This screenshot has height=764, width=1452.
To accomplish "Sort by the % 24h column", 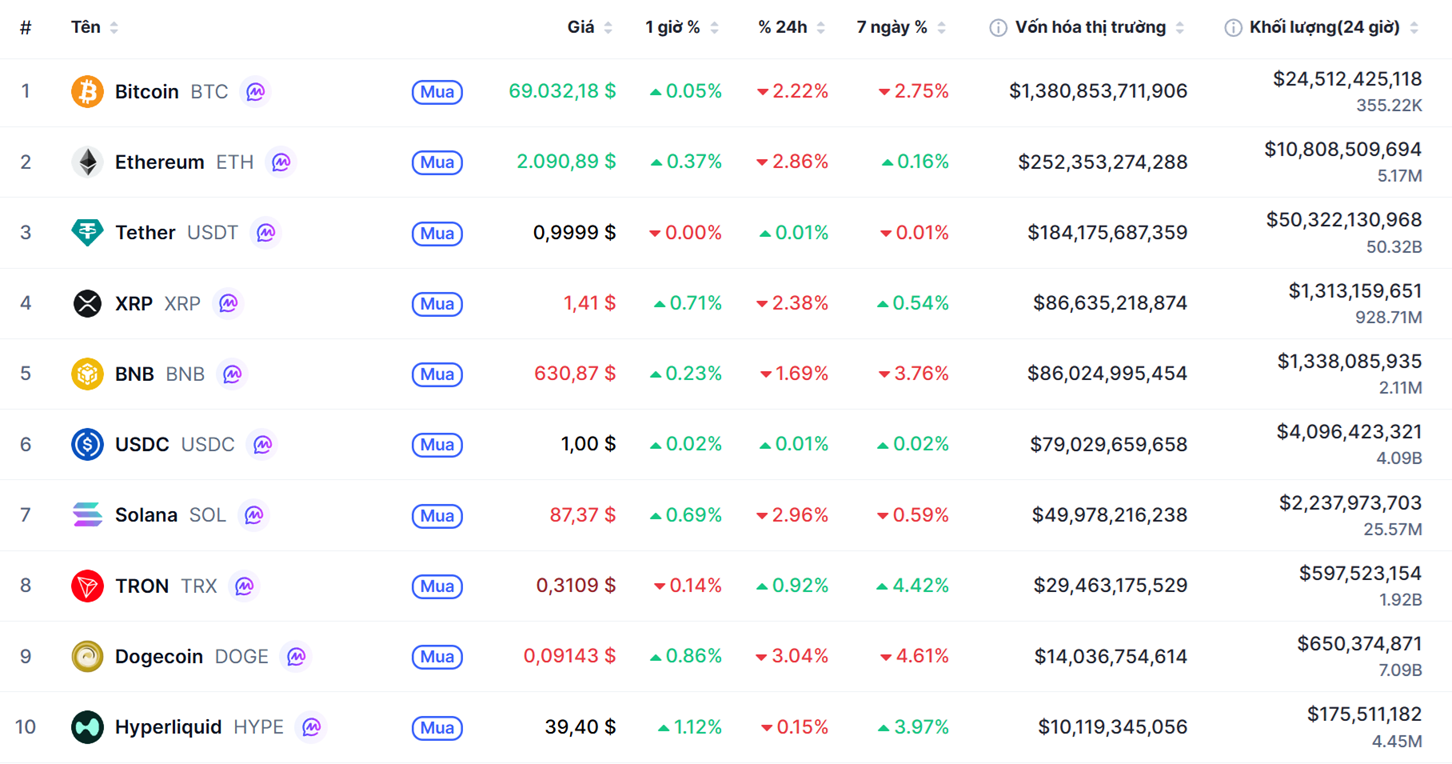I will (x=792, y=28).
